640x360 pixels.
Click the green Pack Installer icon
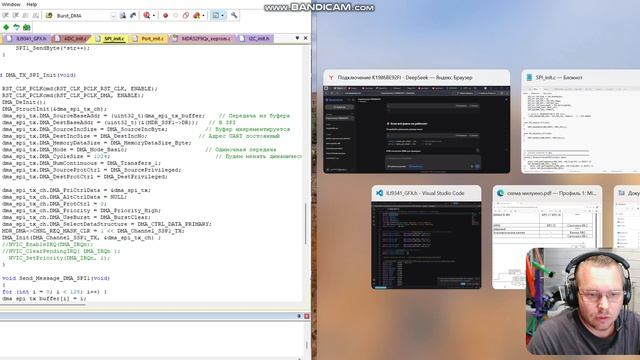point(27,27)
